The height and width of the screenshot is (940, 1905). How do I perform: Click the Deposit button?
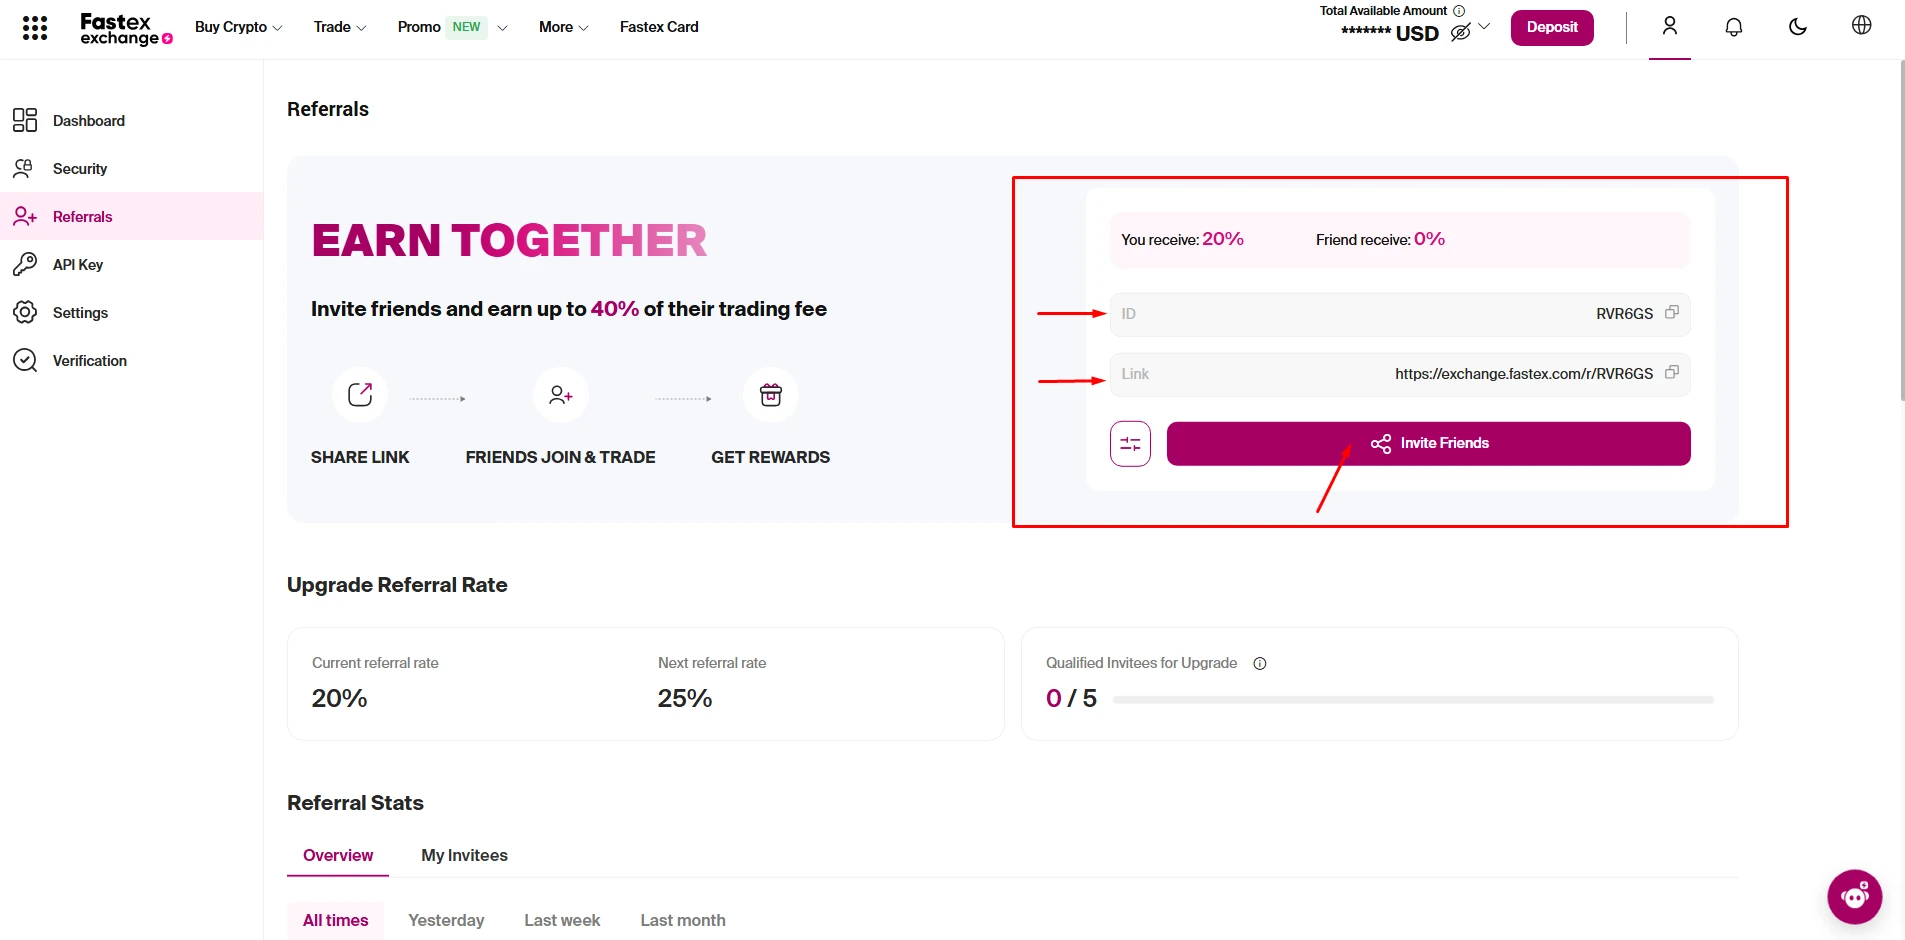(x=1551, y=27)
